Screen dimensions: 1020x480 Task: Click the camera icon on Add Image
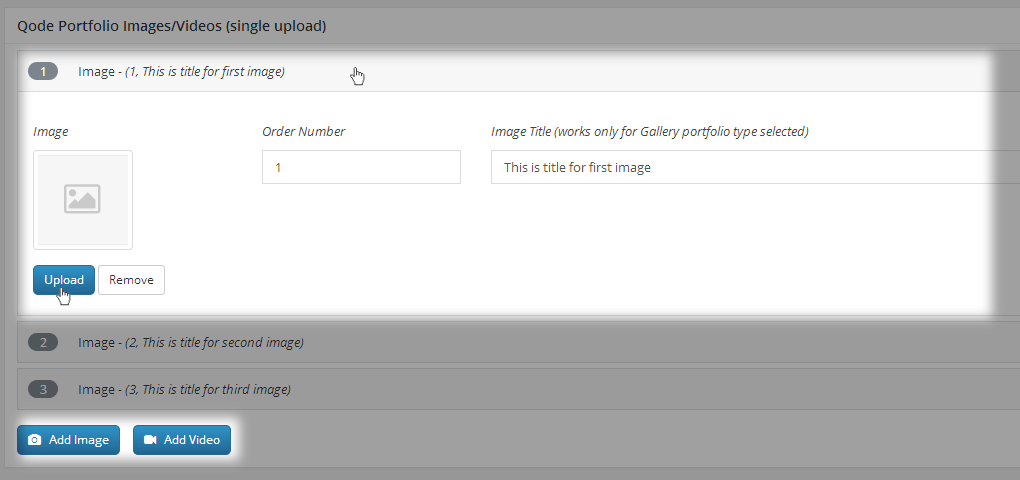coord(34,440)
